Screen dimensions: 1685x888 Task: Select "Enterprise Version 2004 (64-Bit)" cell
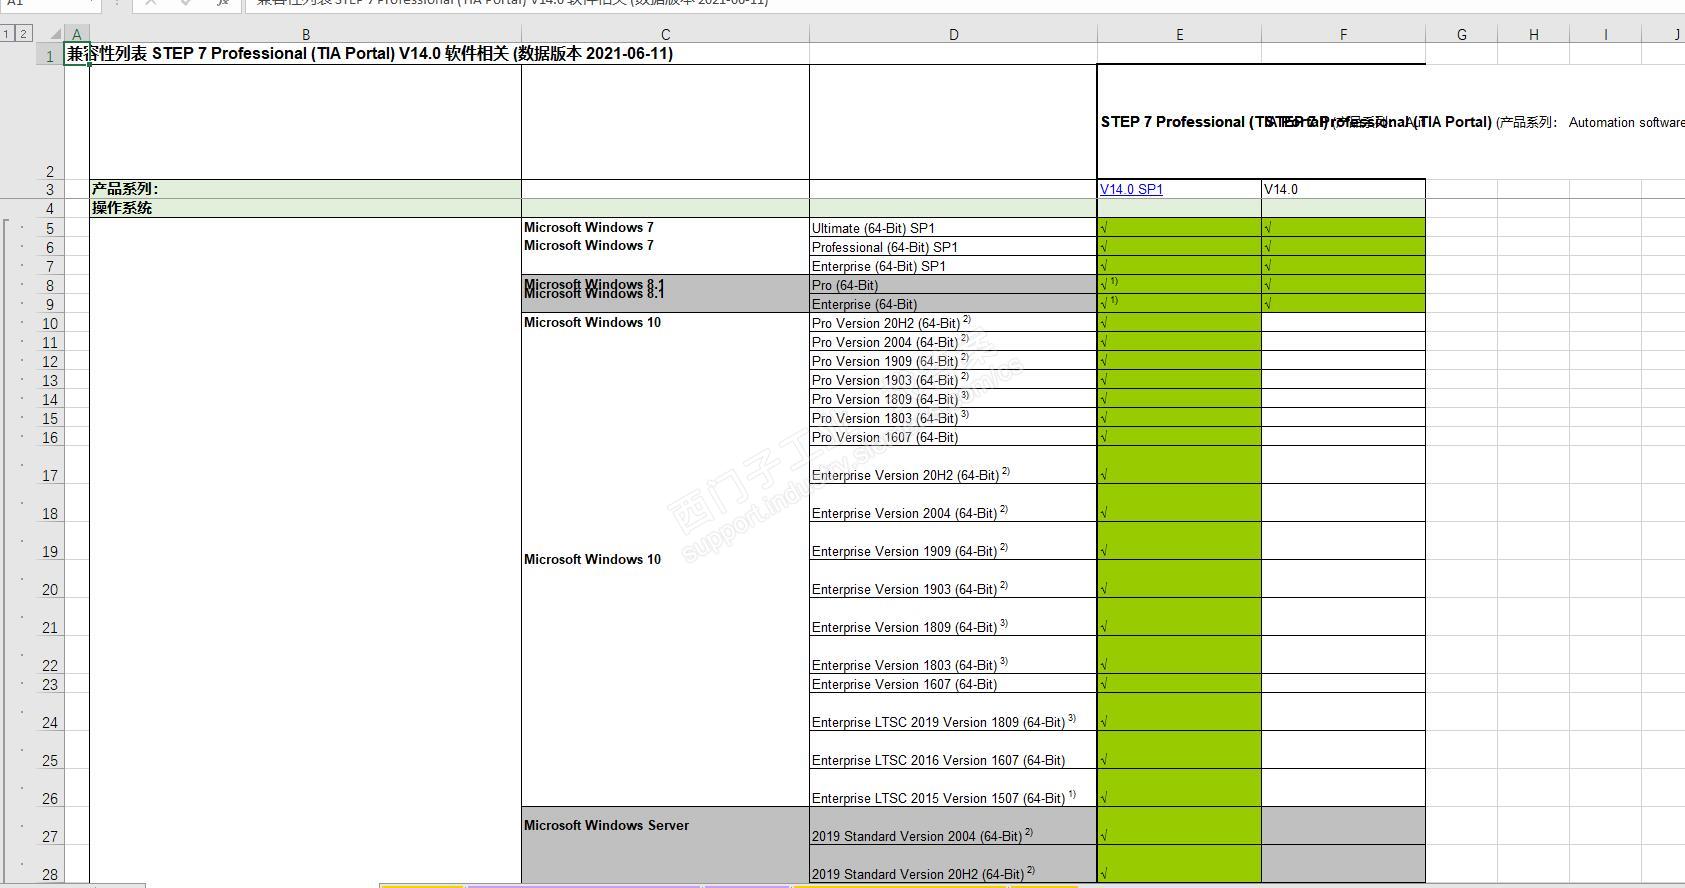953,503
